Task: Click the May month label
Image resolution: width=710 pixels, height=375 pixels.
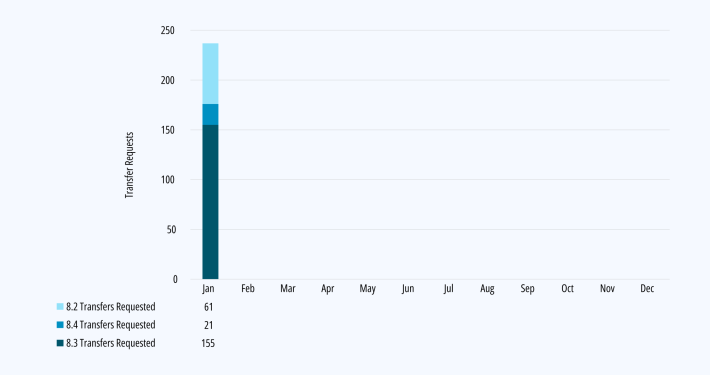Action: [367, 289]
